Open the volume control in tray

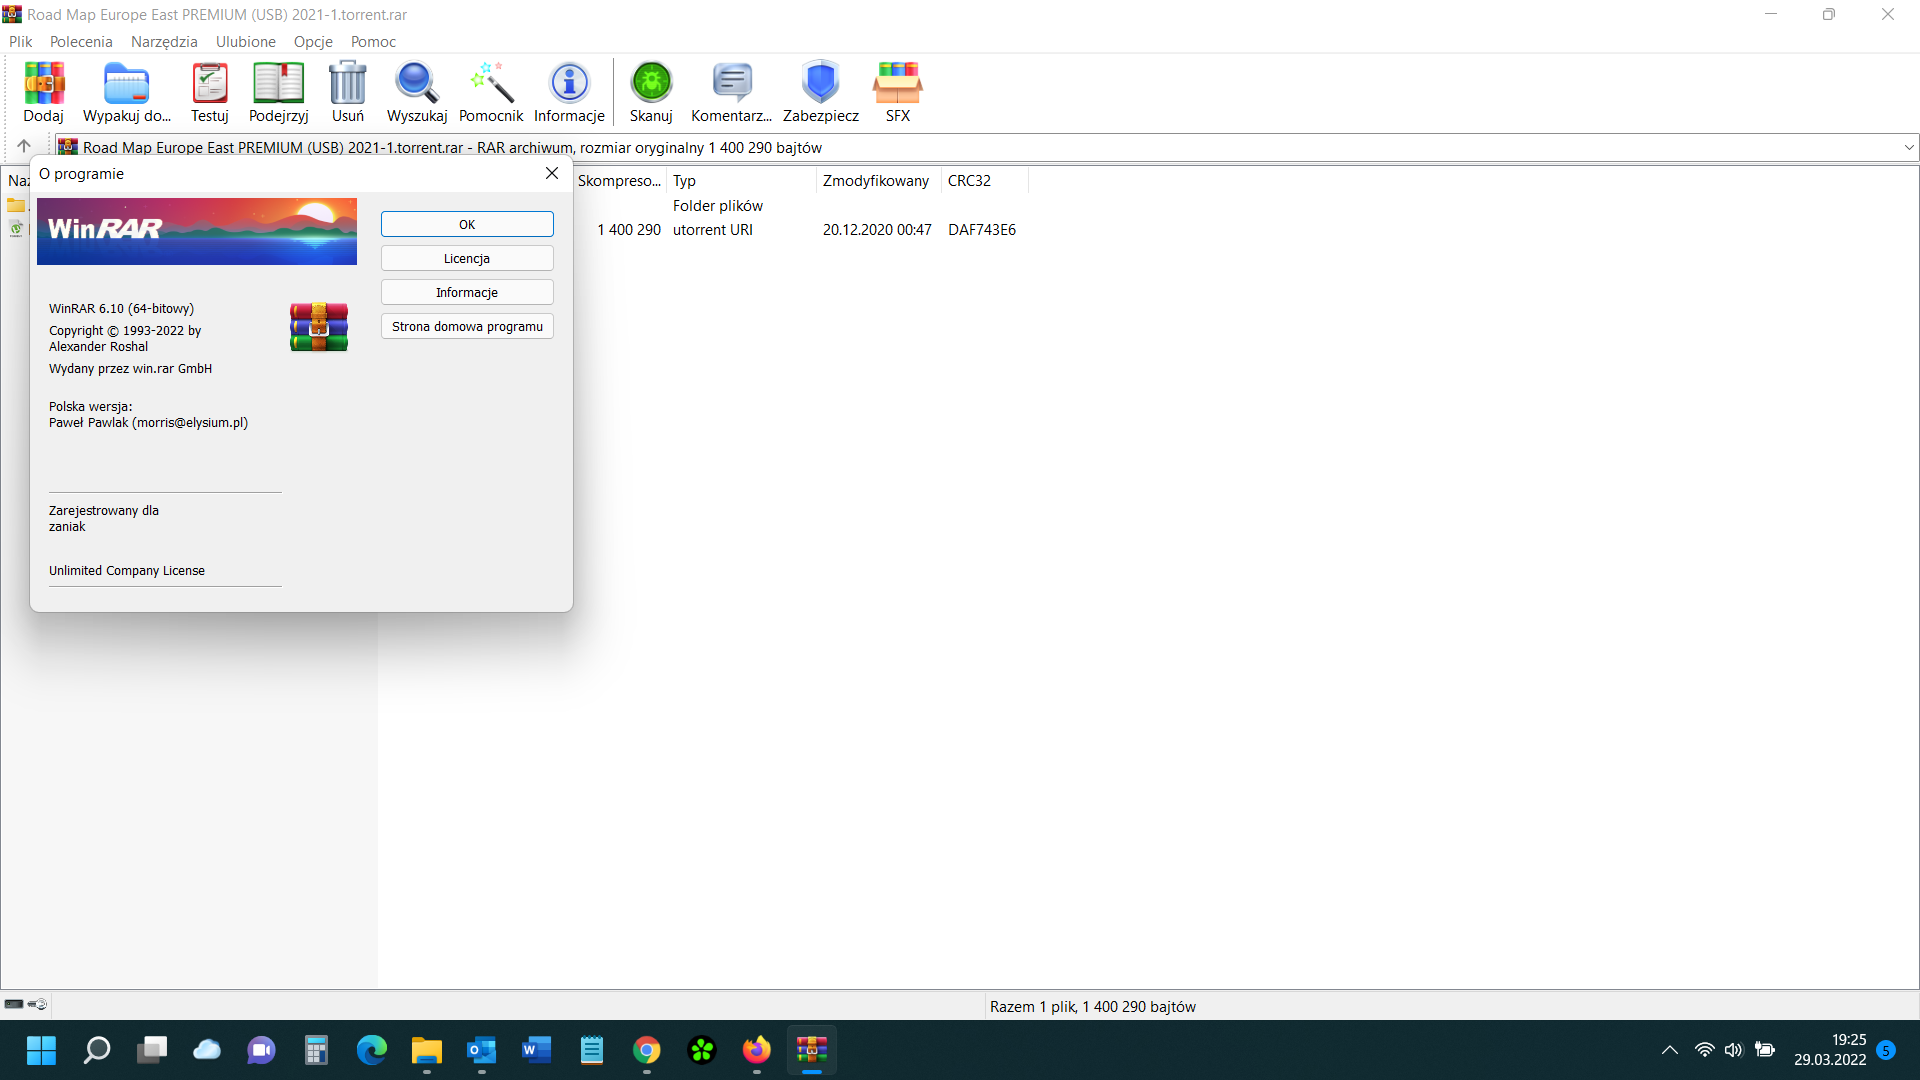(x=1734, y=1050)
